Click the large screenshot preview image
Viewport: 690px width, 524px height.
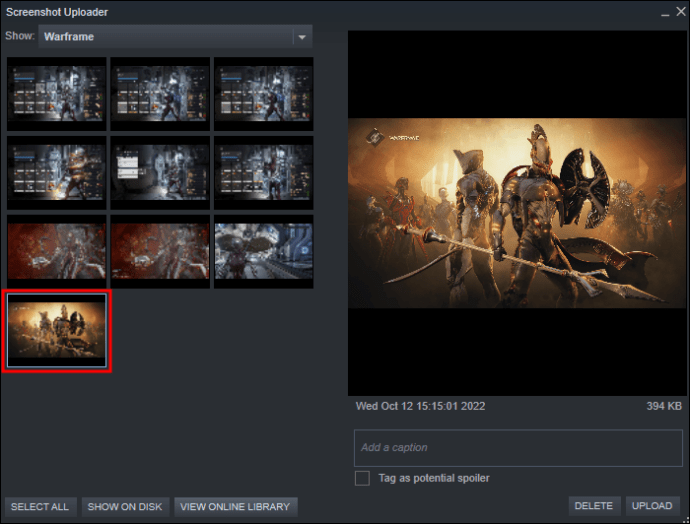[x=517, y=213]
